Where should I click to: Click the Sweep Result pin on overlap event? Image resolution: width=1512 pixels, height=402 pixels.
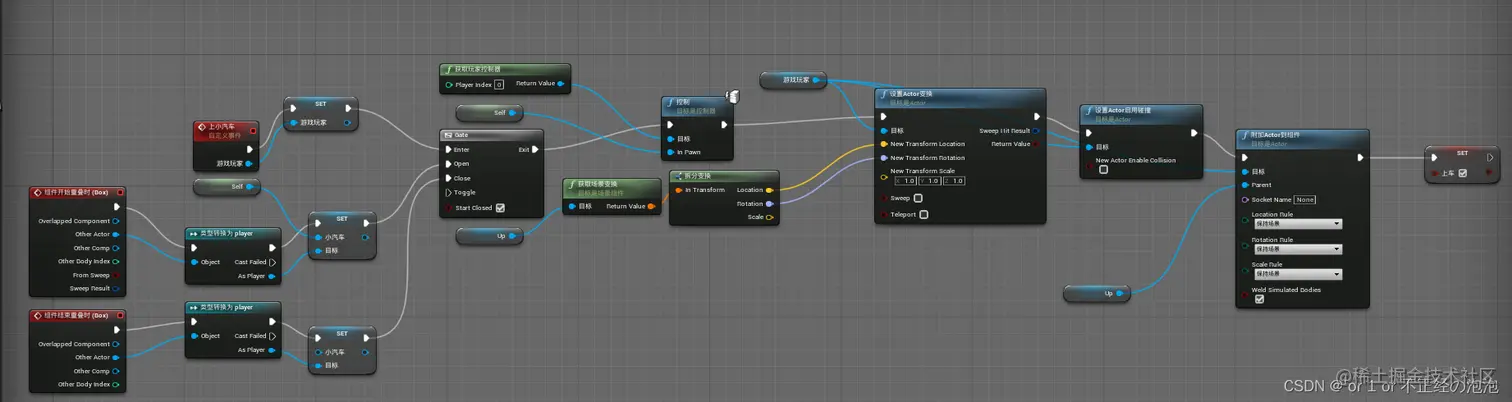click(x=117, y=289)
